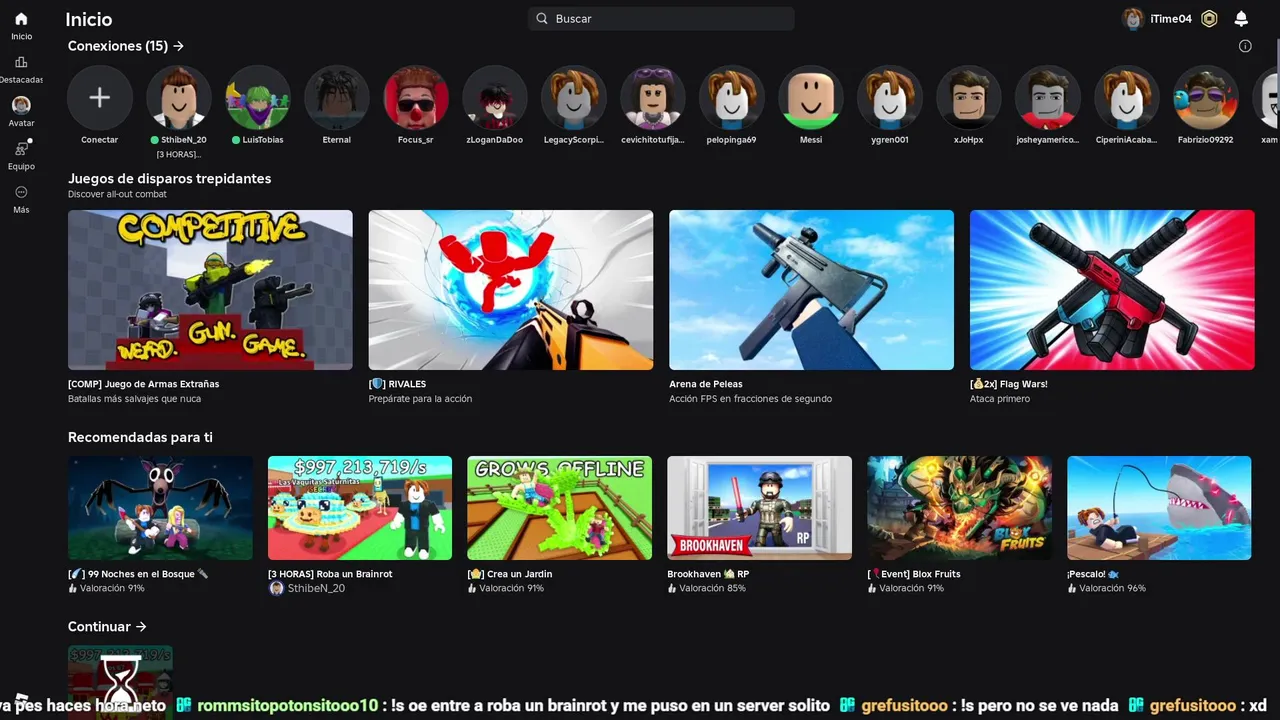Click the Continuar section game thumbnail
This screenshot has height=720, width=1280.
click(x=120, y=682)
